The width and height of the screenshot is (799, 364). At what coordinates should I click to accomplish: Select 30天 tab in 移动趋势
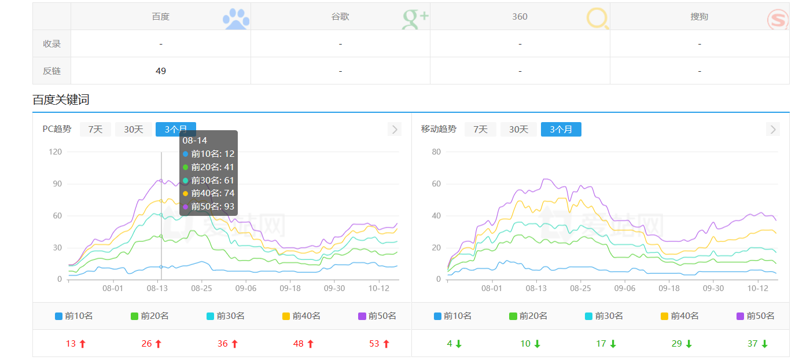tap(518, 129)
